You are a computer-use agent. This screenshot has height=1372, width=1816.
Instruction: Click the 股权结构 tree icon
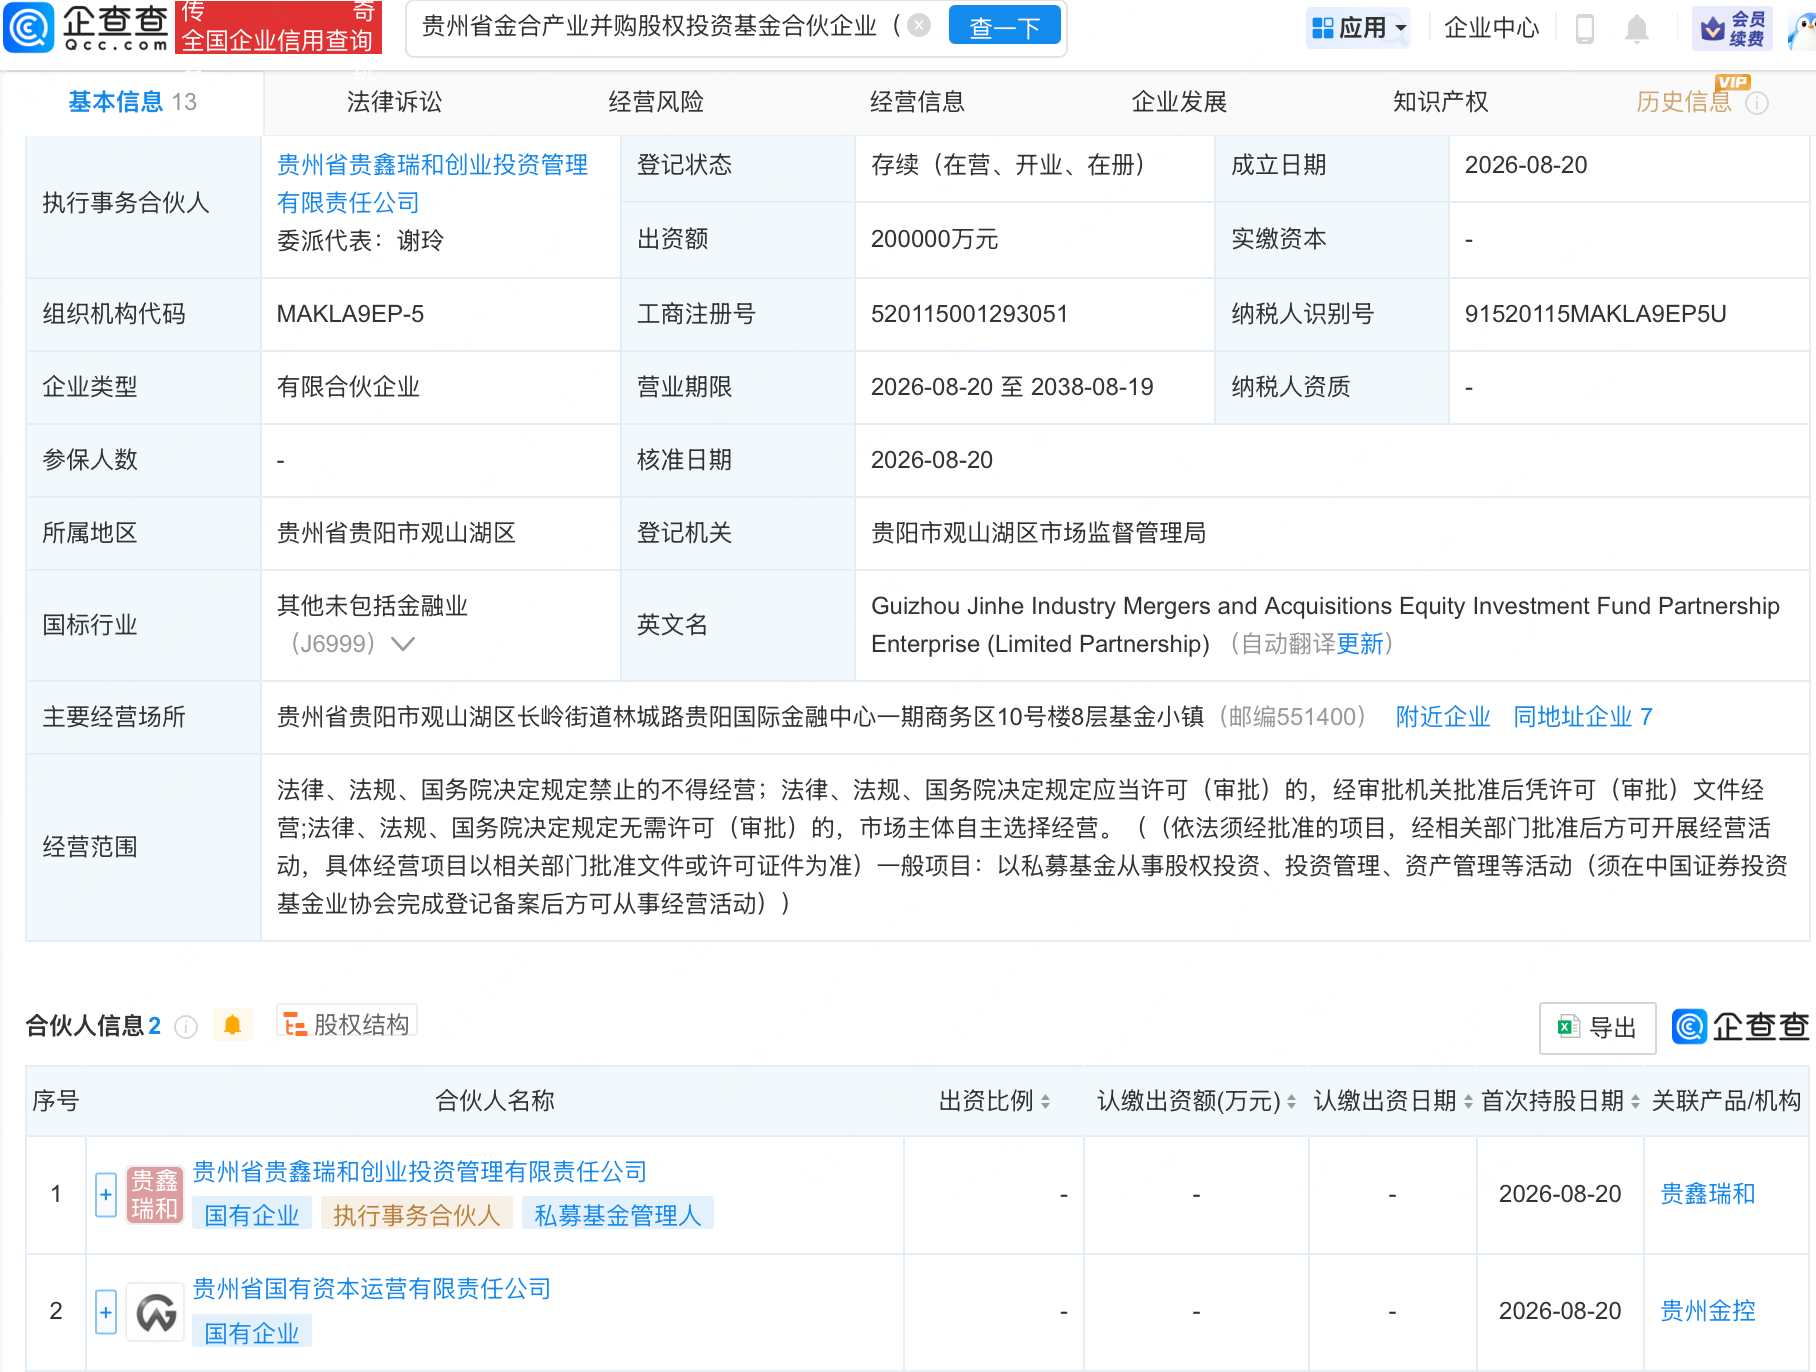[x=295, y=1025]
